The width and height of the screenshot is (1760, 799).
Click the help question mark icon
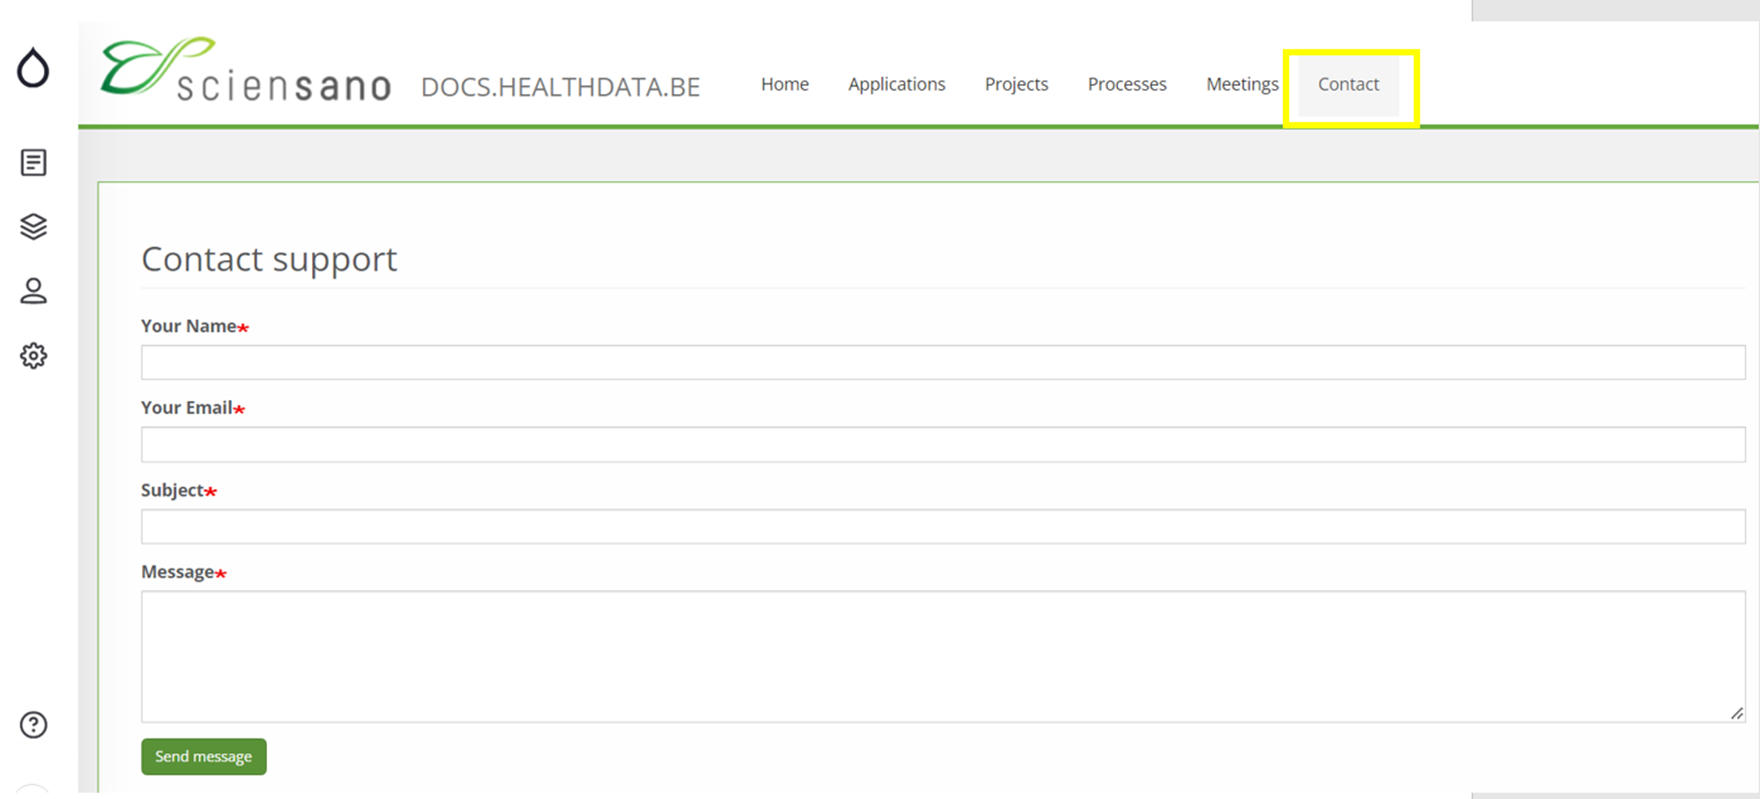click(33, 725)
